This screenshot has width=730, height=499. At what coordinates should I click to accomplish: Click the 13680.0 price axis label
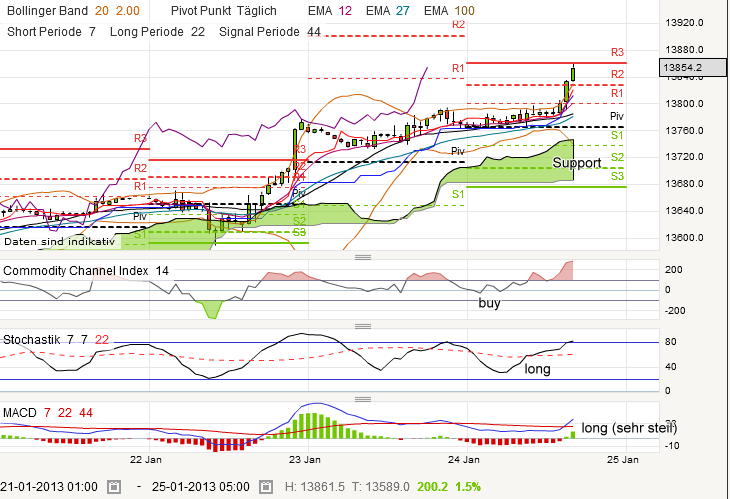coord(684,184)
